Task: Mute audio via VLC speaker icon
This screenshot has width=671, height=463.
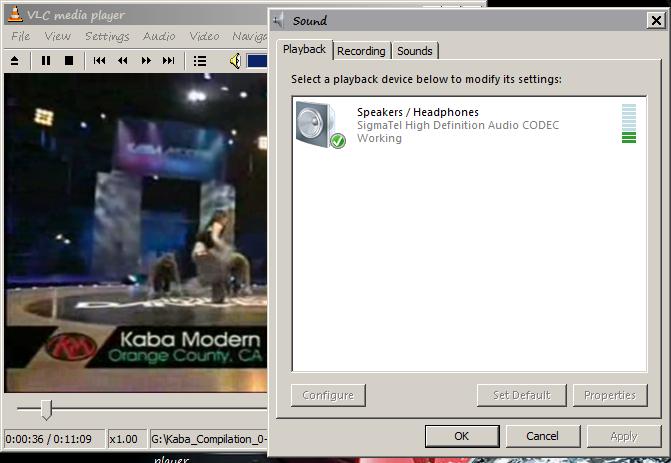Action: [235, 61]
